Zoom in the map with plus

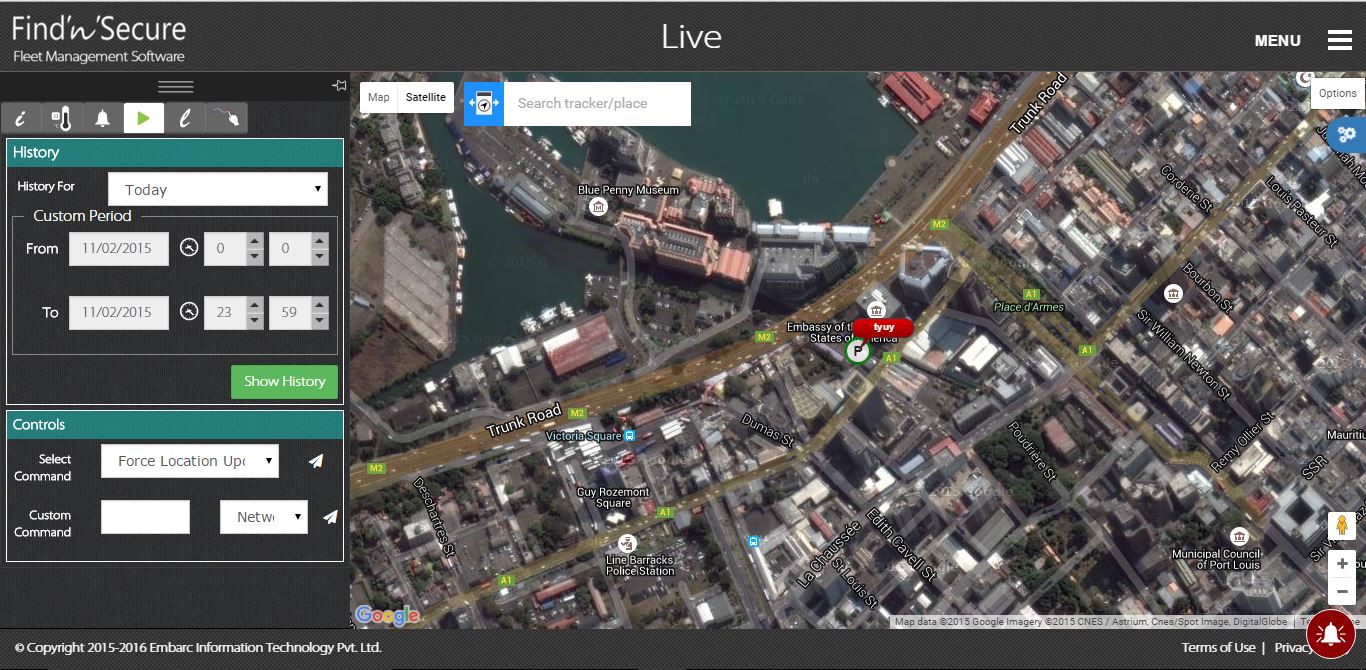pos(1342,563)
